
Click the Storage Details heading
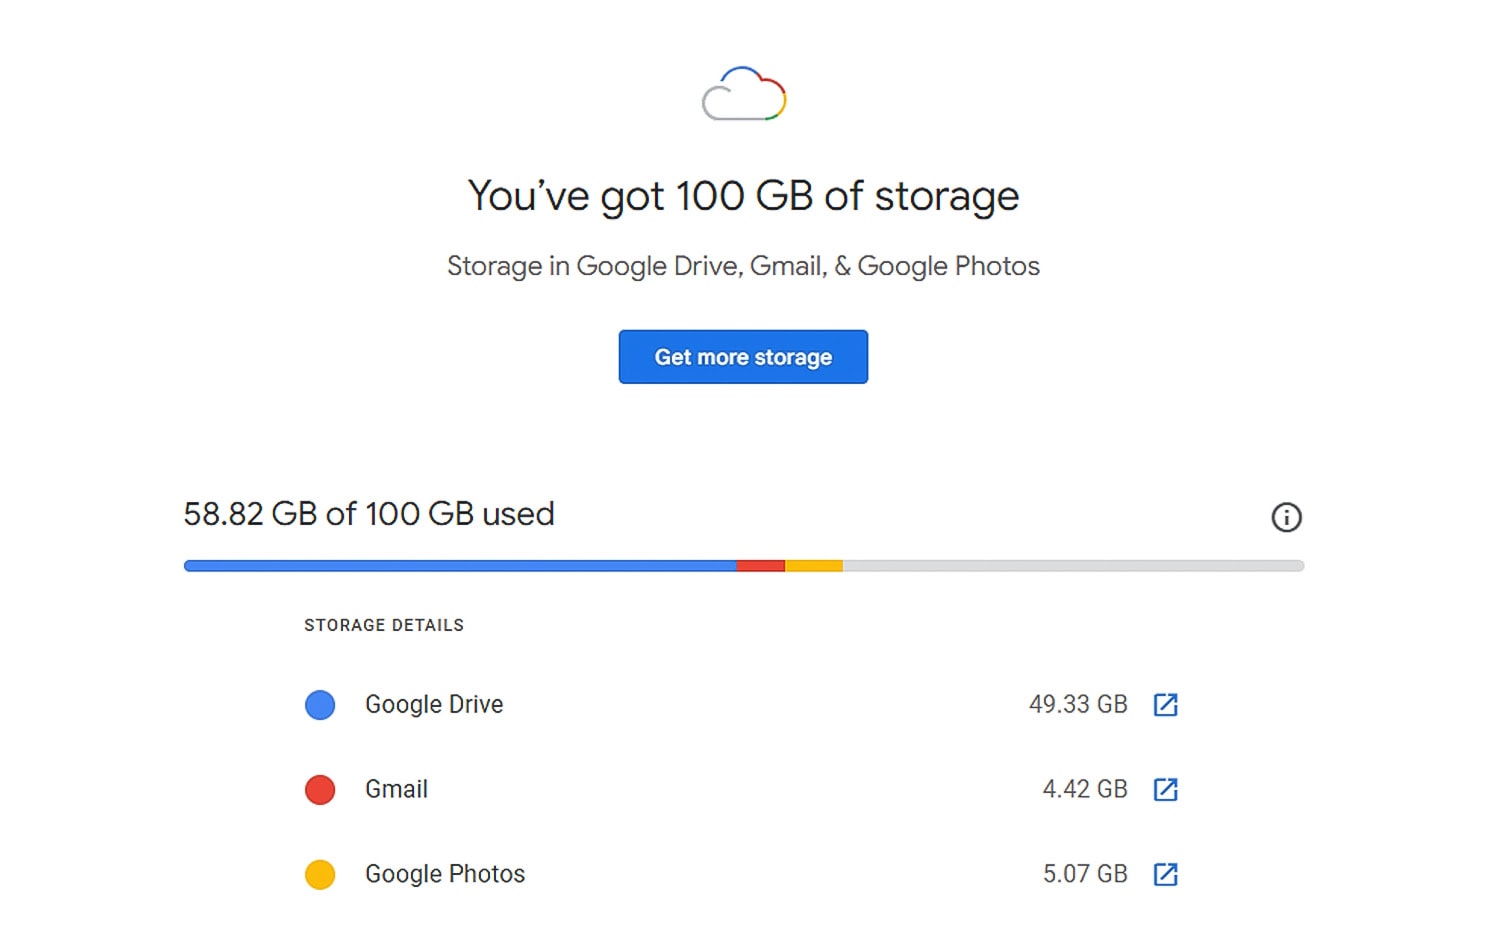point(384,625)
